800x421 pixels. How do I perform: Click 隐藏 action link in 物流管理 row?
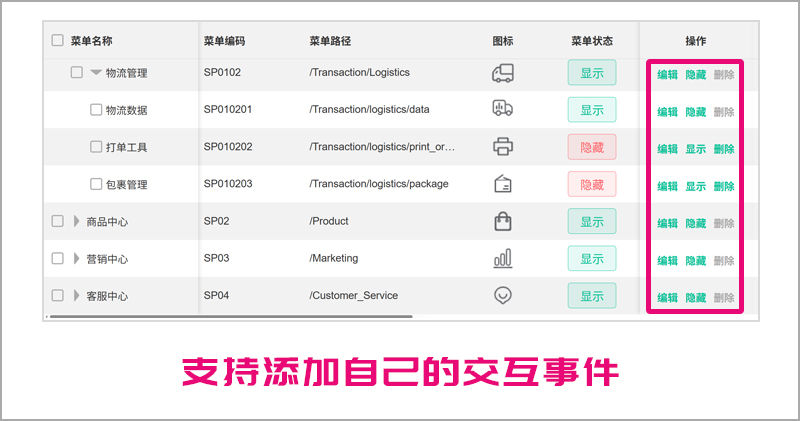(695, 75)
